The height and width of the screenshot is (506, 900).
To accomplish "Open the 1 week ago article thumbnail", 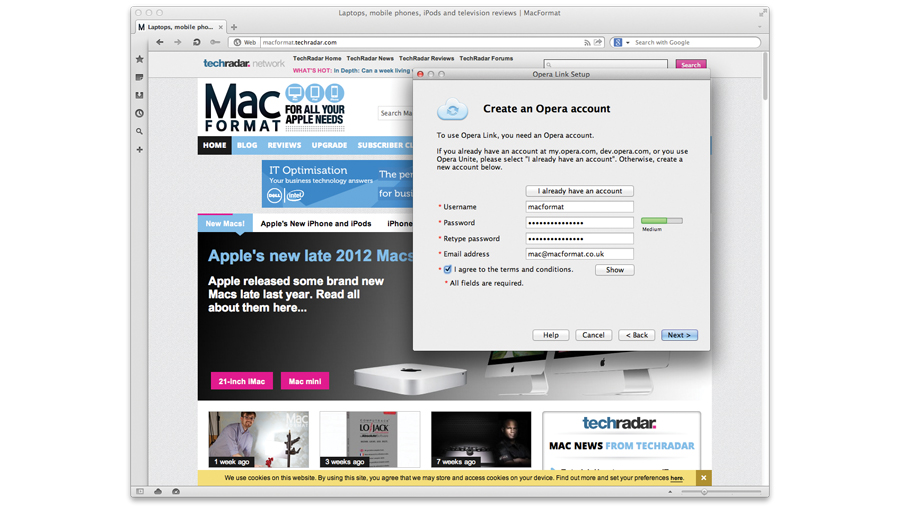I will pyautogui.click(x=258, y=439).
